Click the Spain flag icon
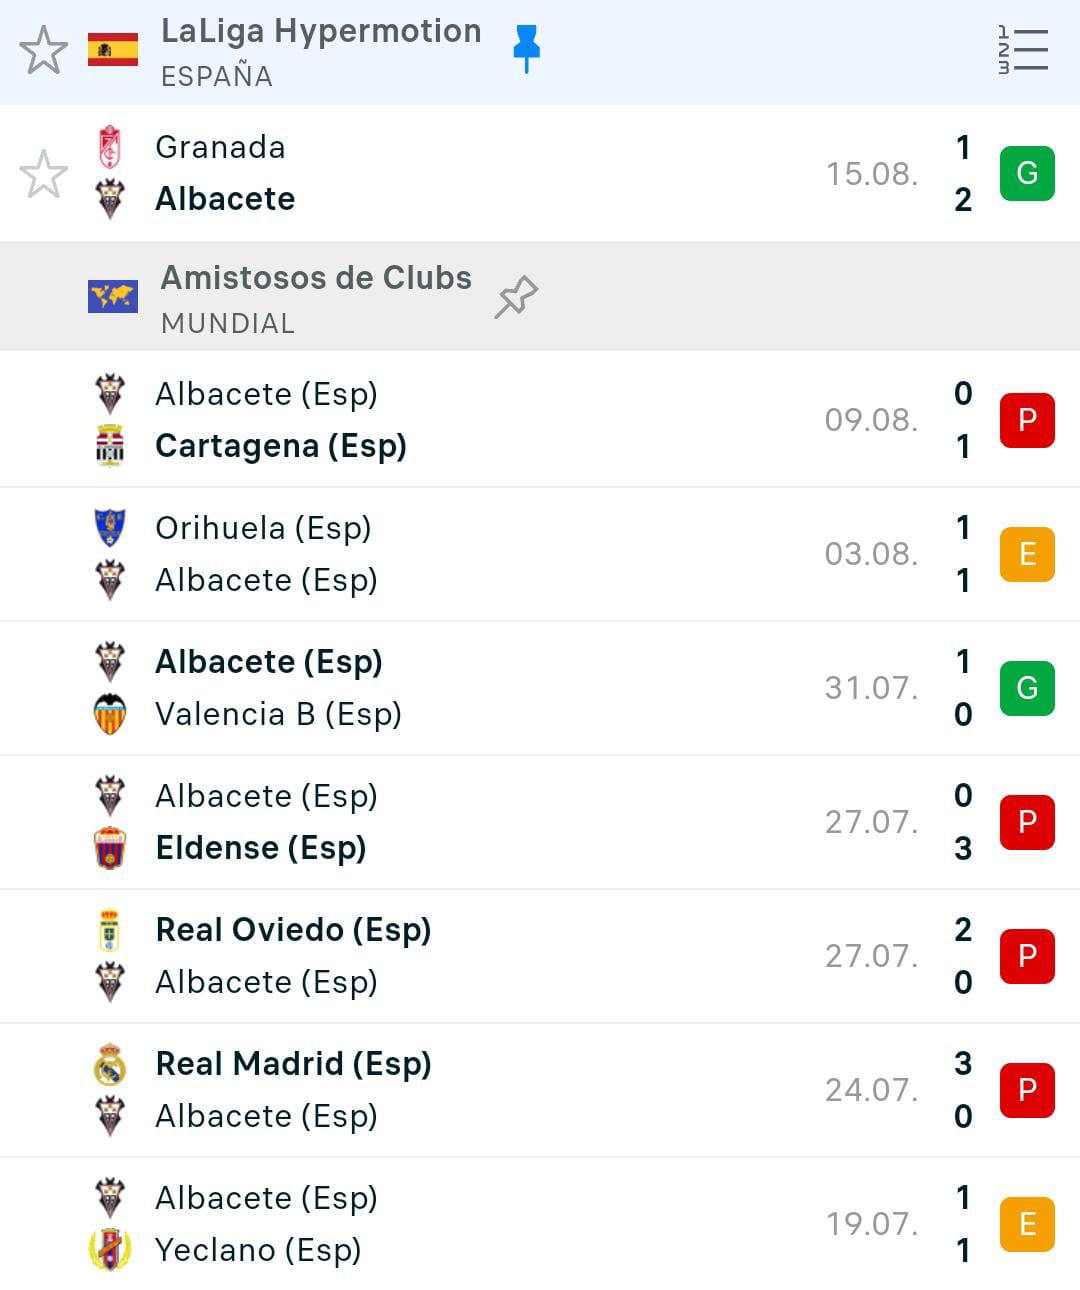1080x1290 pixels. (113, 50)
